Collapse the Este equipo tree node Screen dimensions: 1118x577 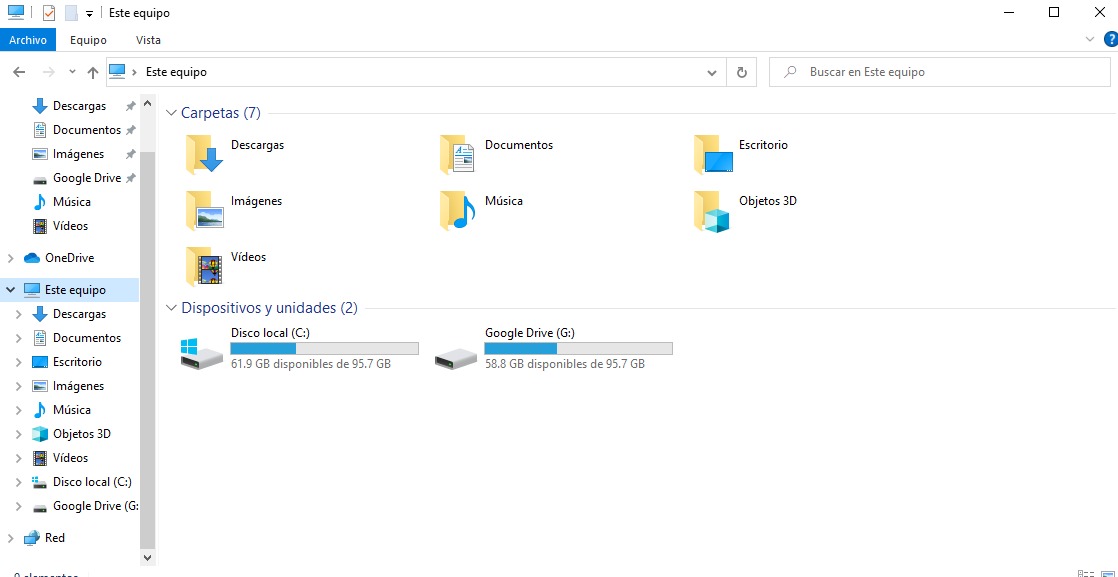tap(11, 290)
